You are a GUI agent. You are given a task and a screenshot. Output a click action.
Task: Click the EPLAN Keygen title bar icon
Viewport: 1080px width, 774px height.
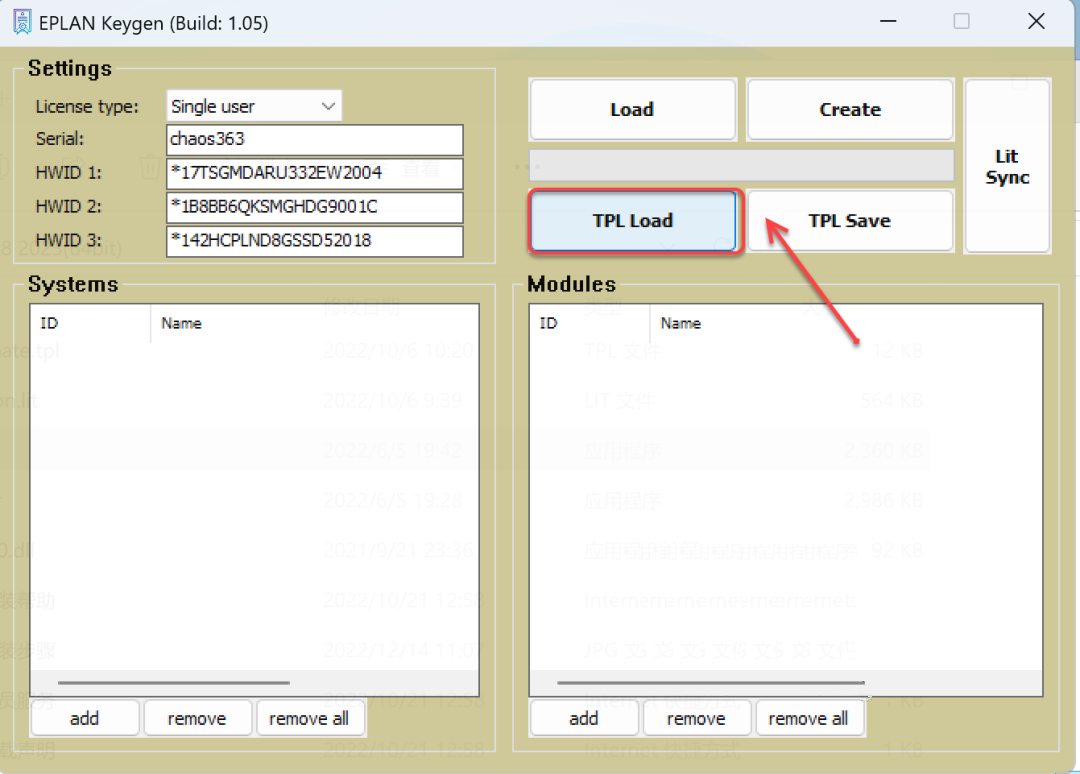coord(21,22)
